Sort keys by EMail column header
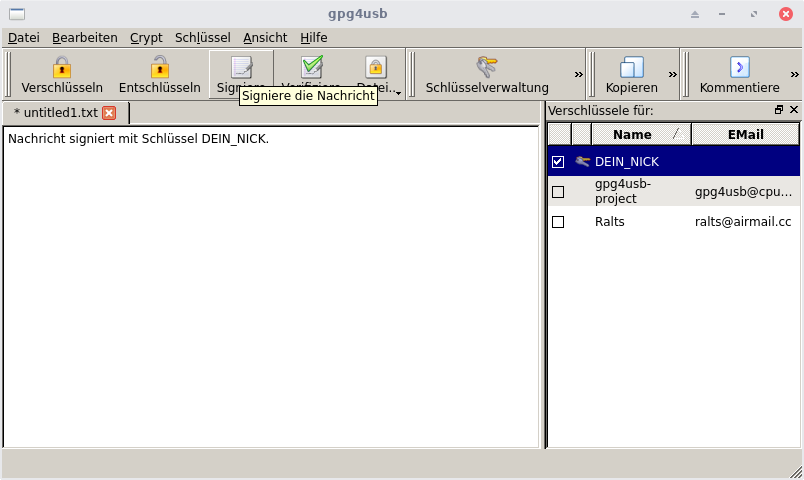804x480 pixels. (x=746, y=134)
